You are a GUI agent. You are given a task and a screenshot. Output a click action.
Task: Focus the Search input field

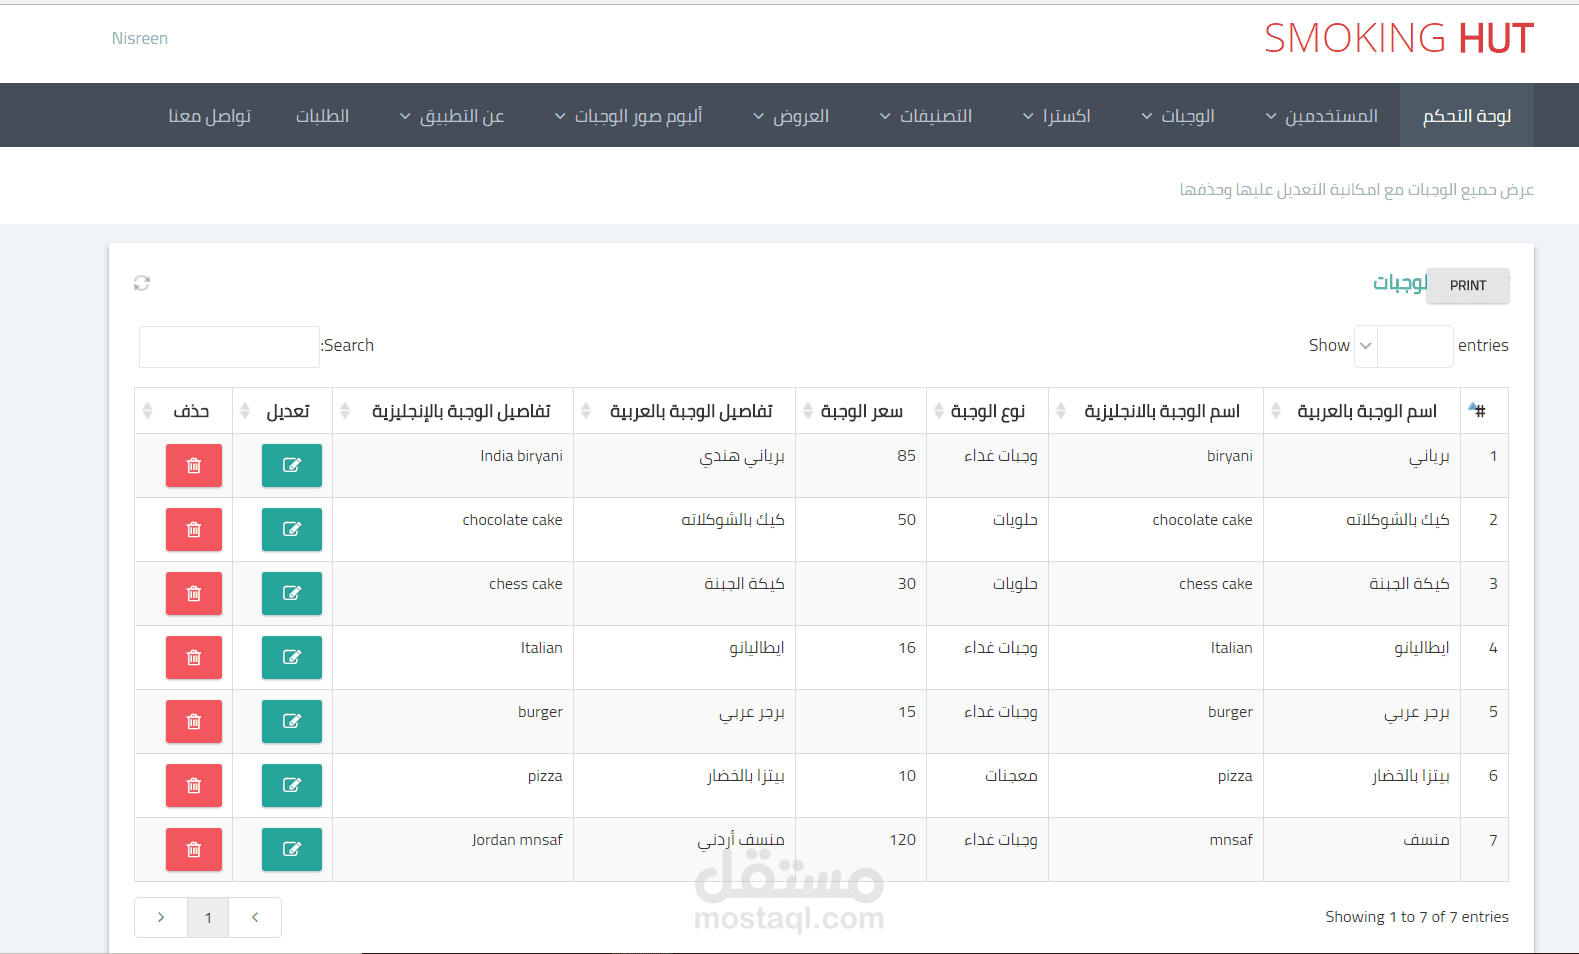229,347
